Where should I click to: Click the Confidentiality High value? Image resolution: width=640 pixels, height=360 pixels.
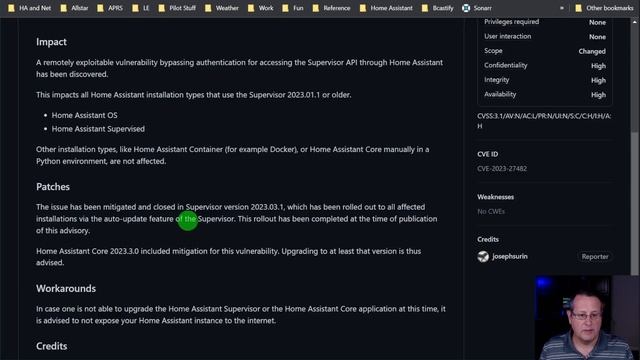598,66
